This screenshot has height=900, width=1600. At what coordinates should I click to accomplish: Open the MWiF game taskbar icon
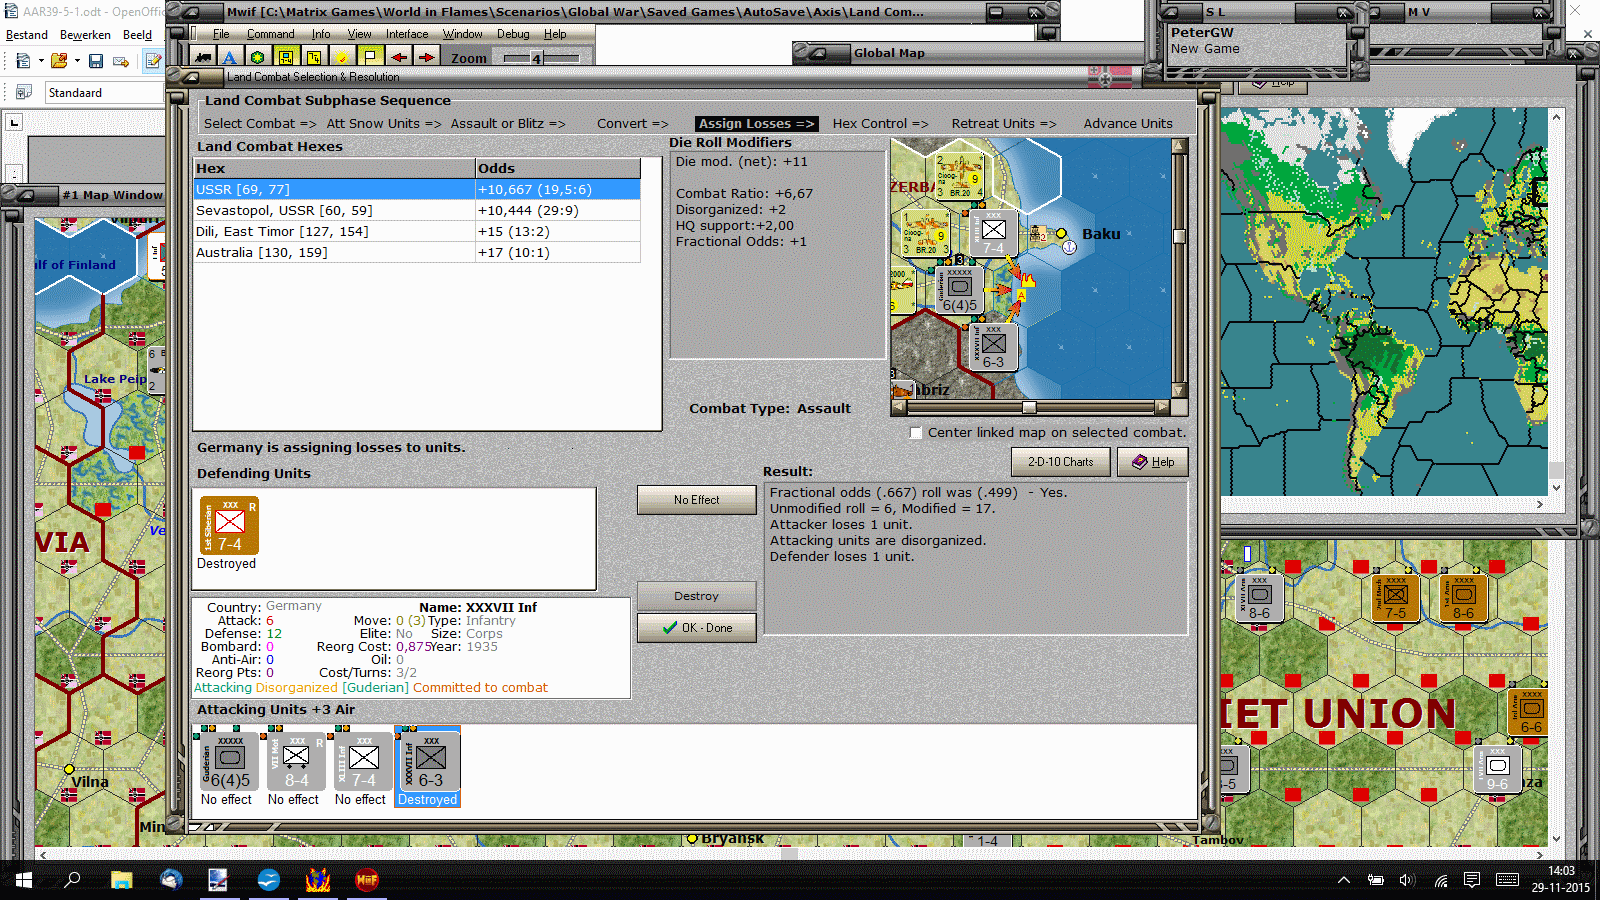tap(367, 880)
